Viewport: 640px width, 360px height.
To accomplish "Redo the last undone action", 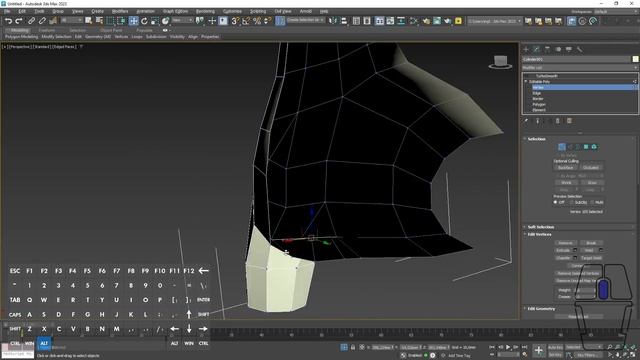I will 19,21.
